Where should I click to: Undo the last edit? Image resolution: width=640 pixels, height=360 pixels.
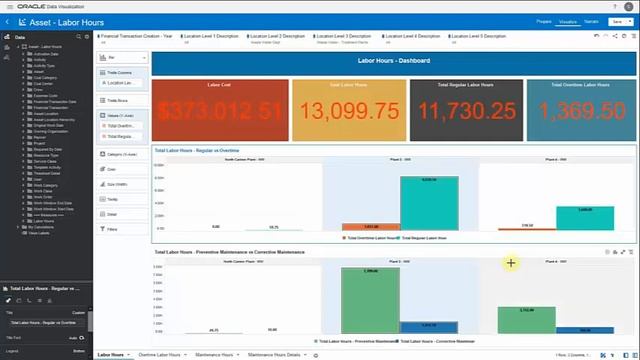(596, 36)
